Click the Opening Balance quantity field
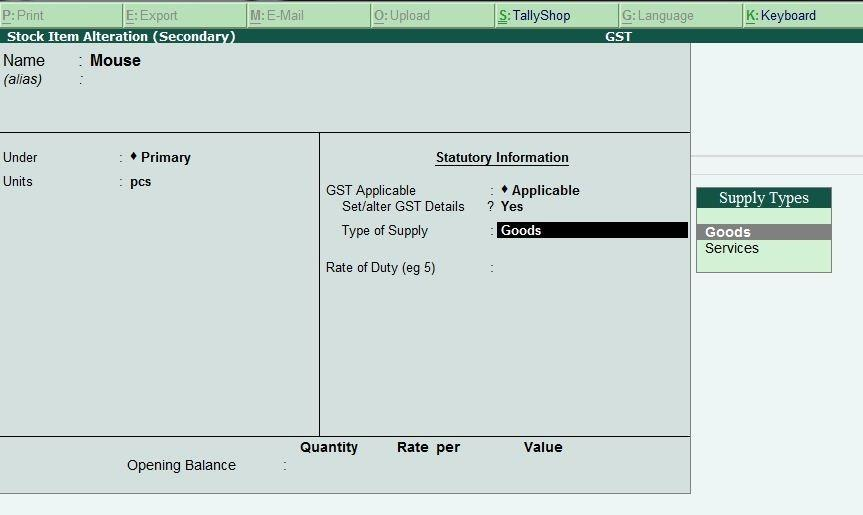Image resolution: width=863 pixels, height=515 pixels. coord(328,465)
